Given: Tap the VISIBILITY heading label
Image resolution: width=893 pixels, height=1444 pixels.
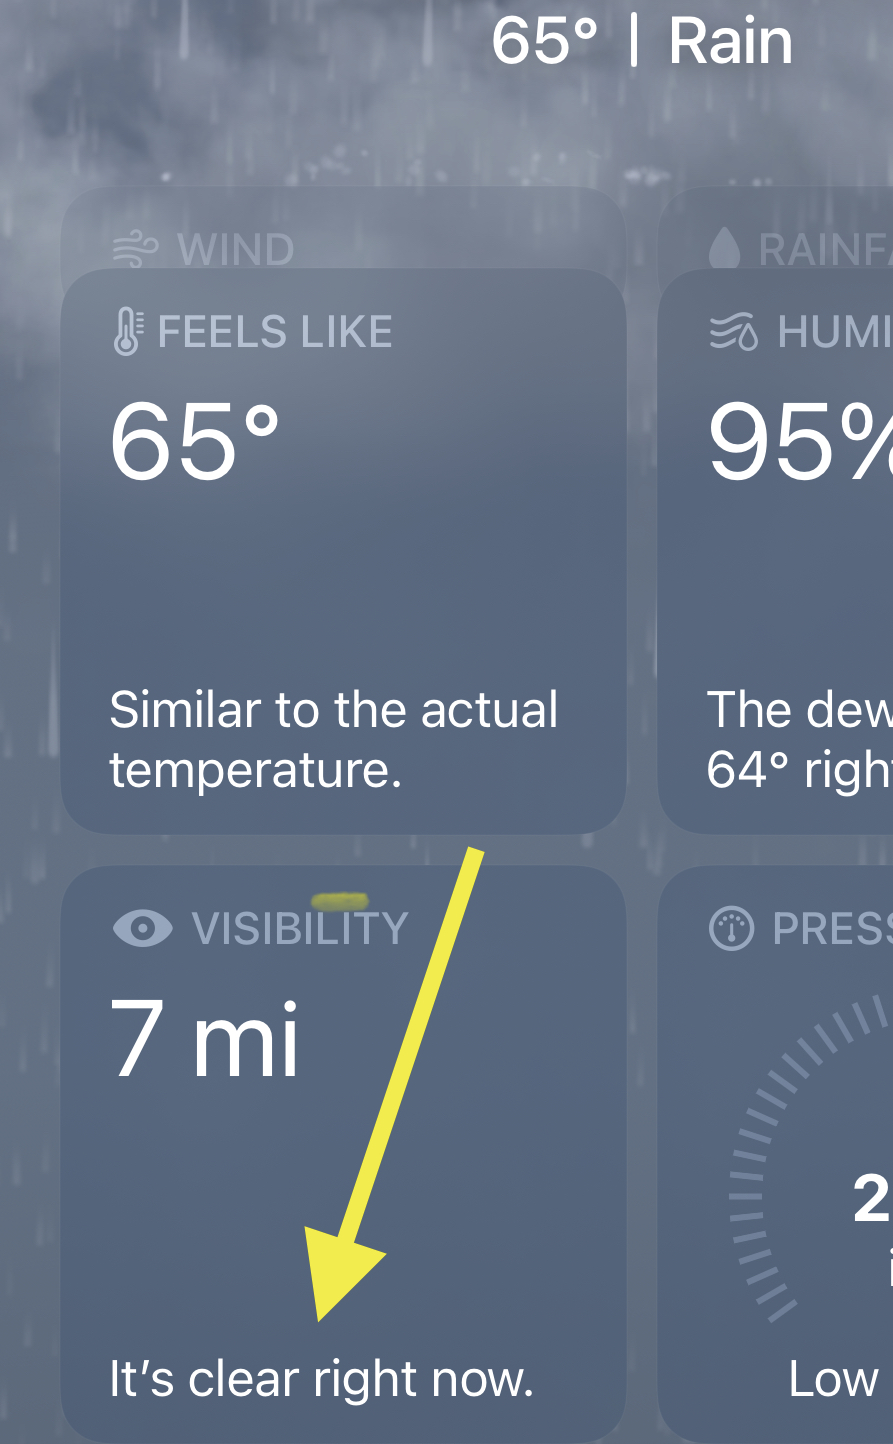Looking at the screenshot, I should click(x=300, y=928).
